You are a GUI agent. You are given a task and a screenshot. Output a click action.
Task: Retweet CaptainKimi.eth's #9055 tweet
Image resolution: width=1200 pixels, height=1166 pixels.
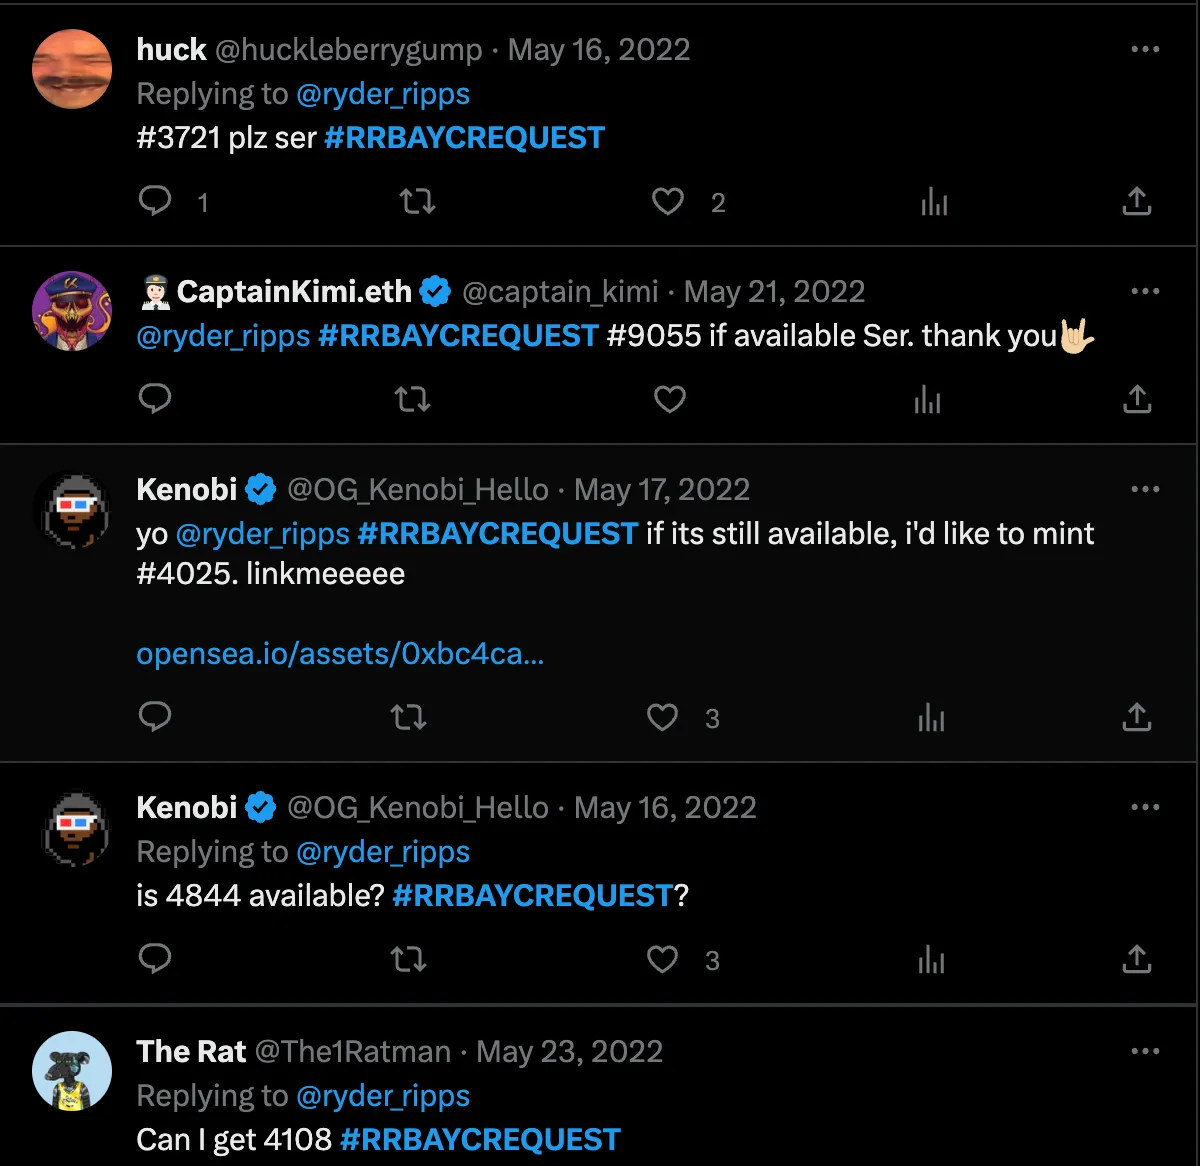tap(412, 400)
